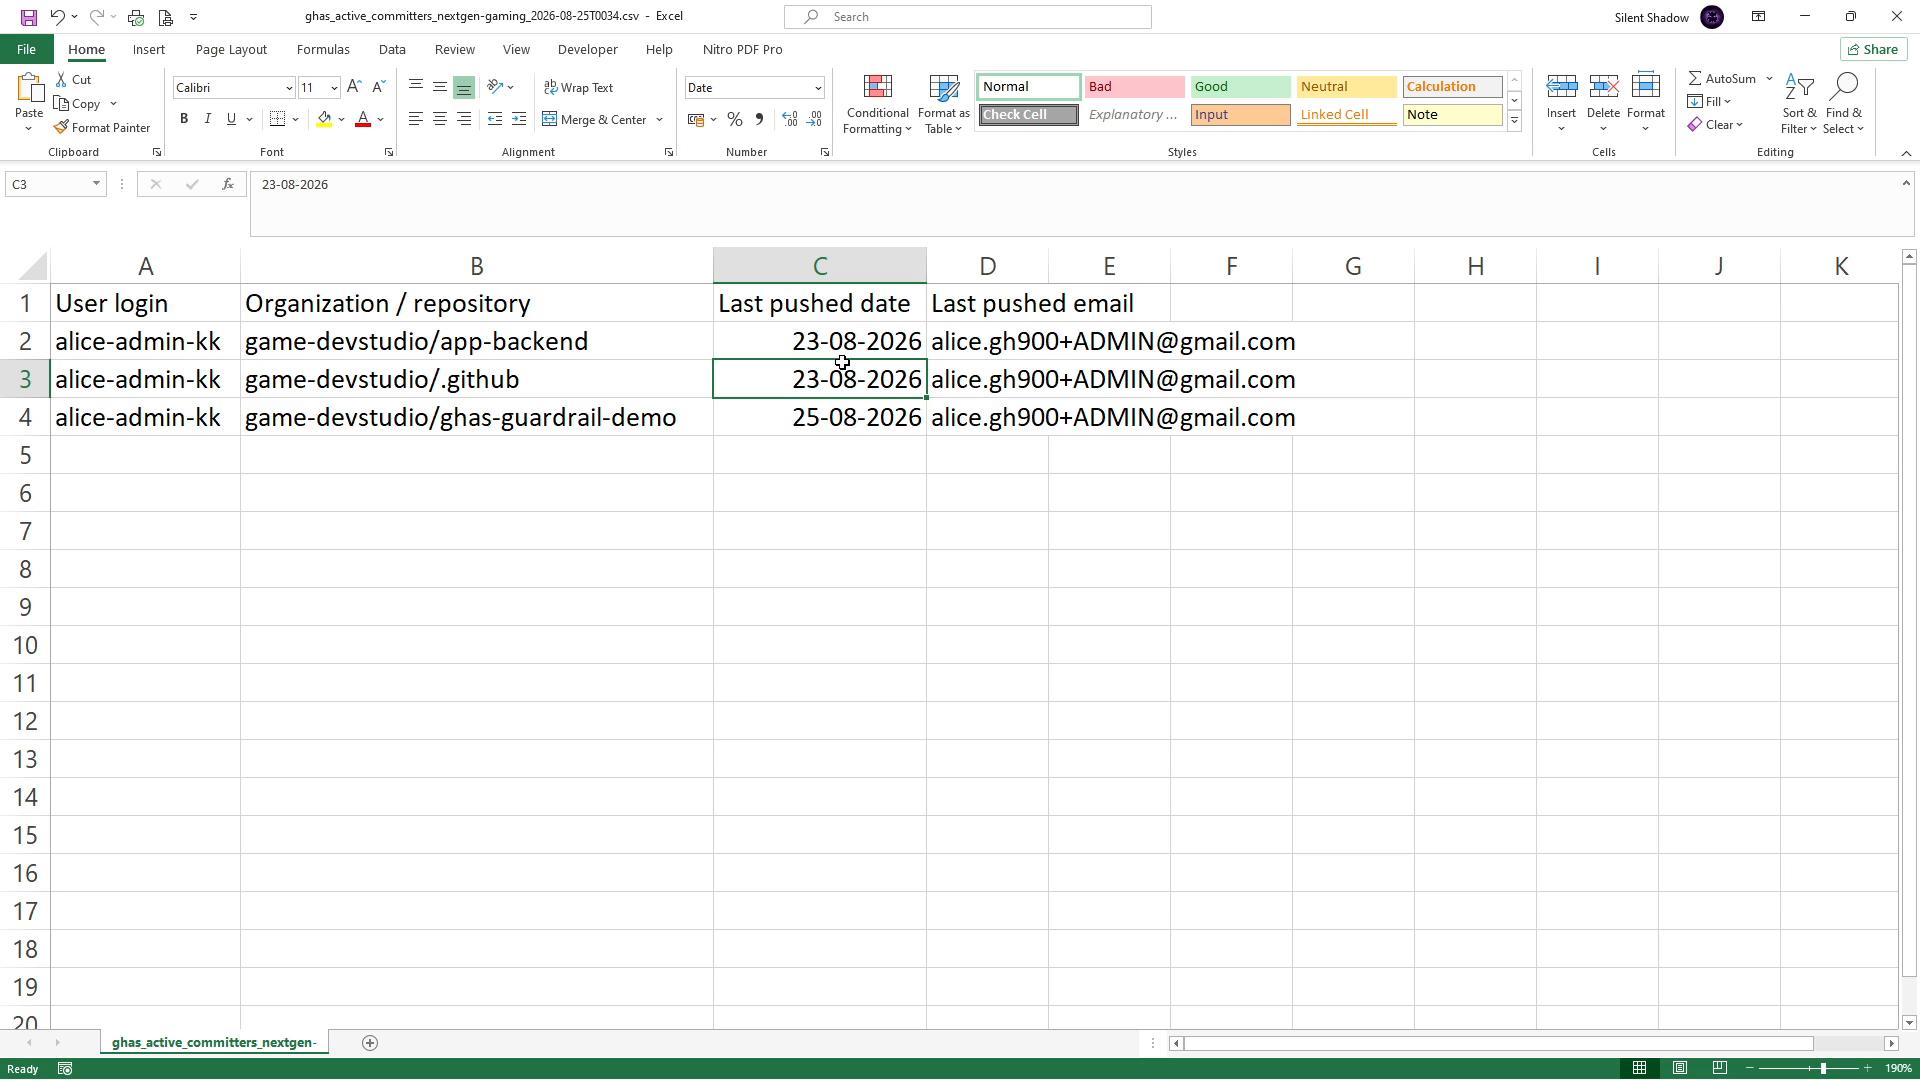Toggle Wrap Text
The height and width of the screenshot is (1080, 1920).
click(x=578, y=88)
